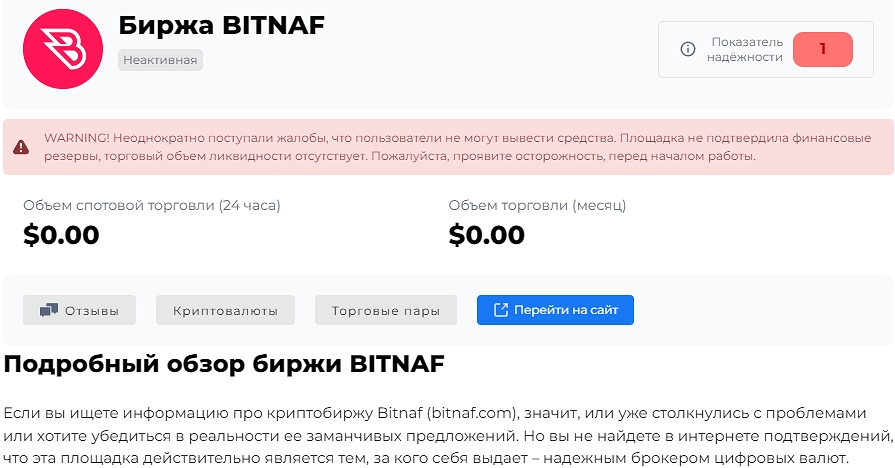The width and height of the screenshot is (895, 468).
Task: Click the Объем торговли (месяц) label
Action: [x=537, y=205]
